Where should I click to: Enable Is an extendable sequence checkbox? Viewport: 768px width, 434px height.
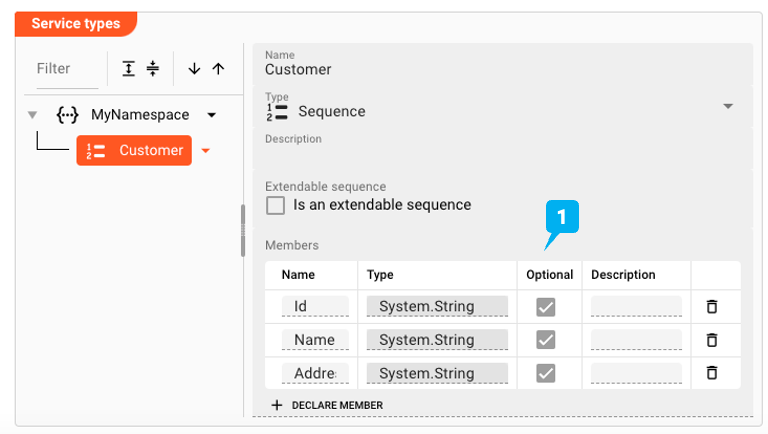(275, 205)
